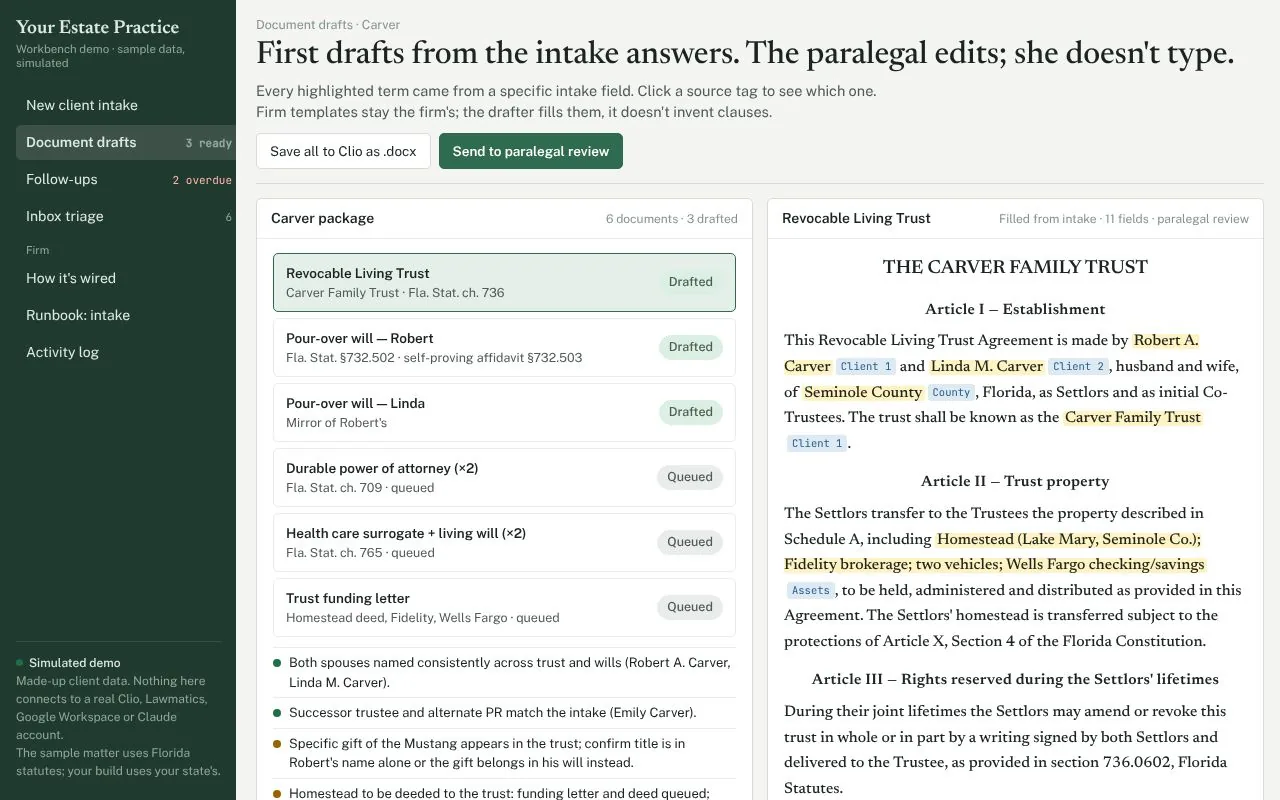Image resolution: width=1280 pixels, height=800 pixels.
Task: Open How it's wired page
Action: tap(125, 278)
